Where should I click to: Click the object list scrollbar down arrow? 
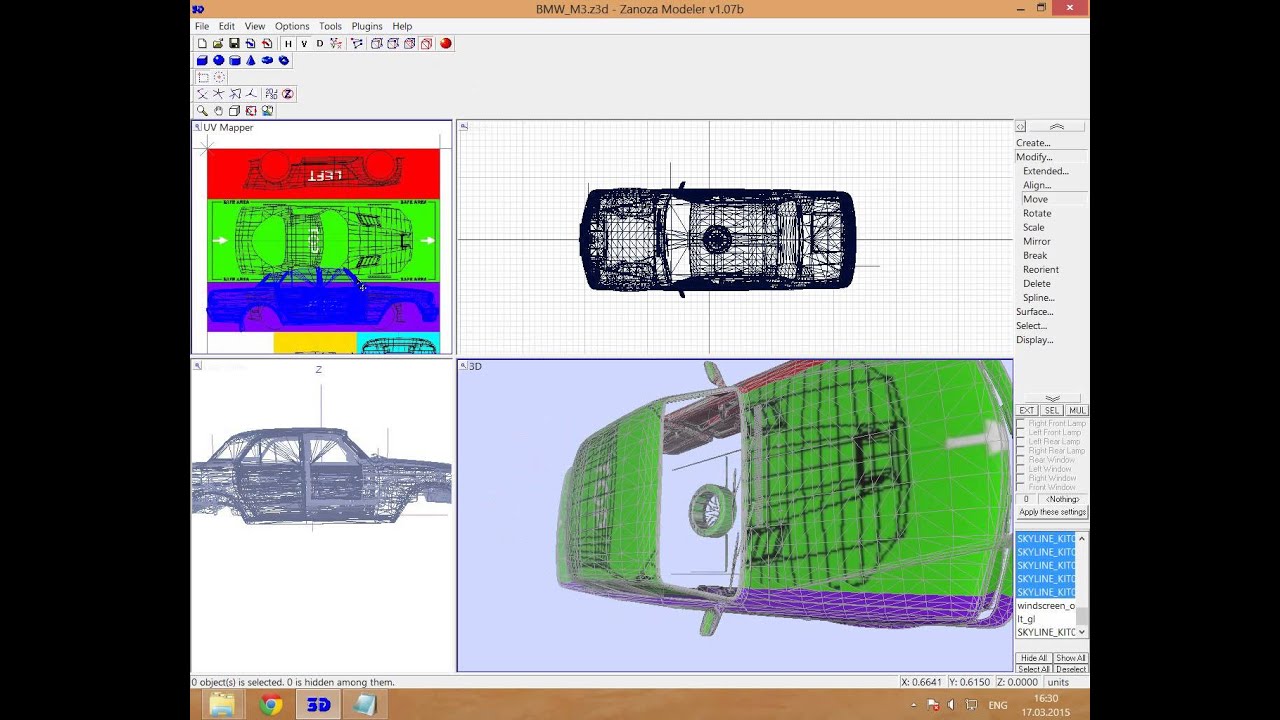[x=1082, y=632]
